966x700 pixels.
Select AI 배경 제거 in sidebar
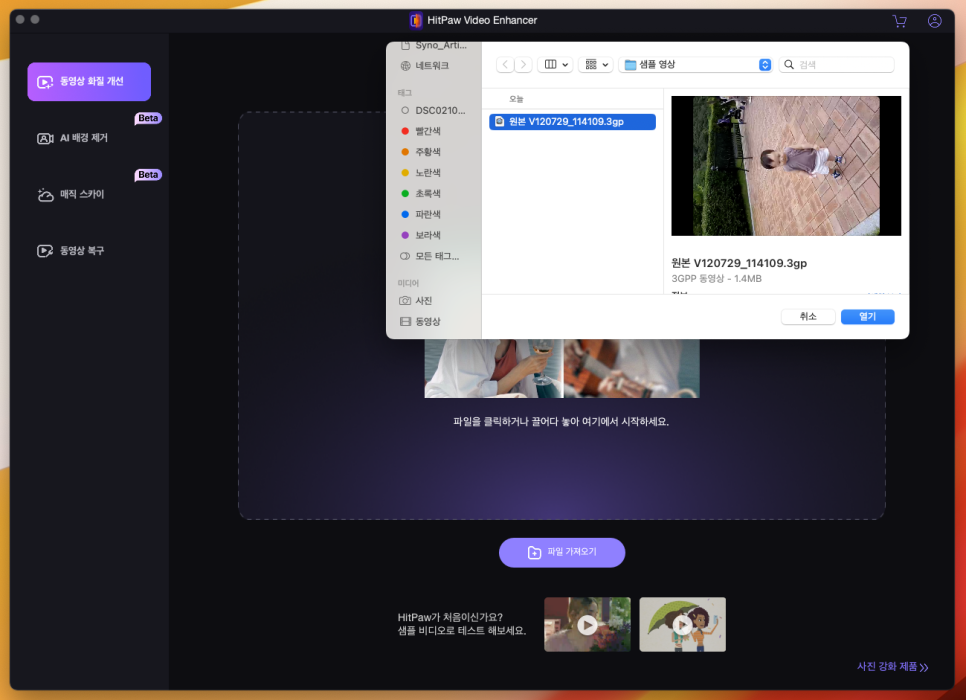[x=83, y=138]
